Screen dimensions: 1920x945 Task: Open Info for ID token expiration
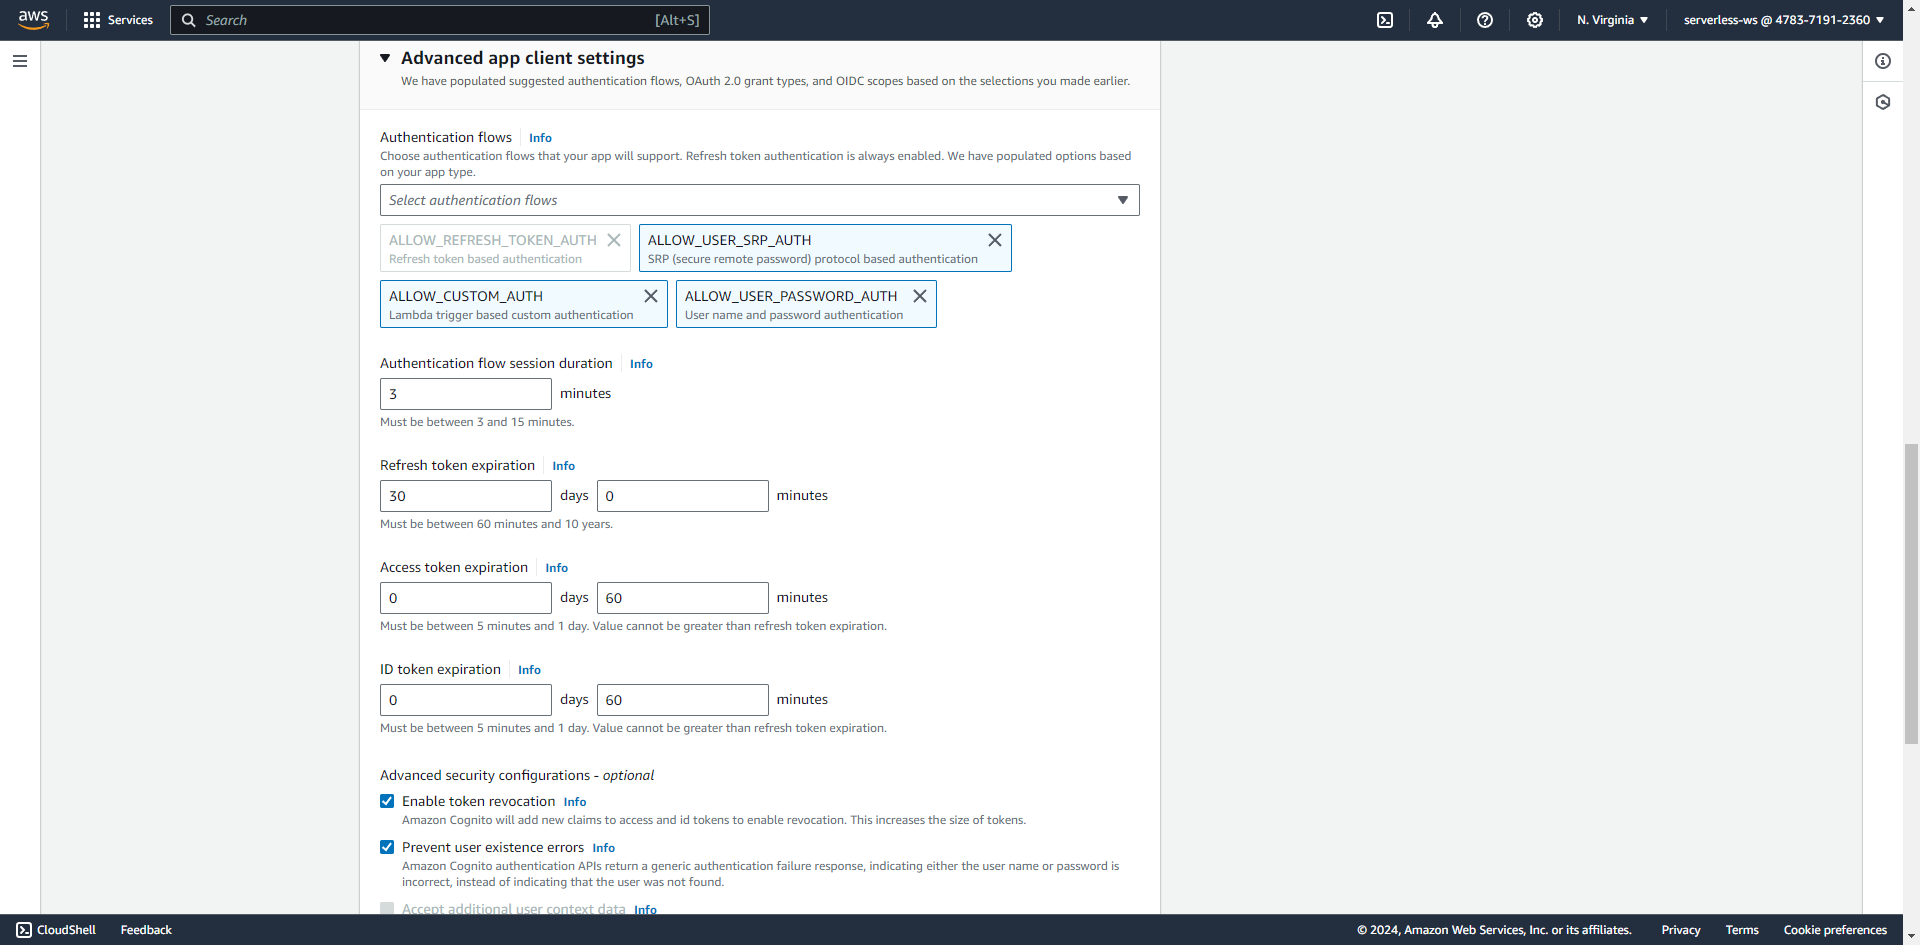pos(529,670)
